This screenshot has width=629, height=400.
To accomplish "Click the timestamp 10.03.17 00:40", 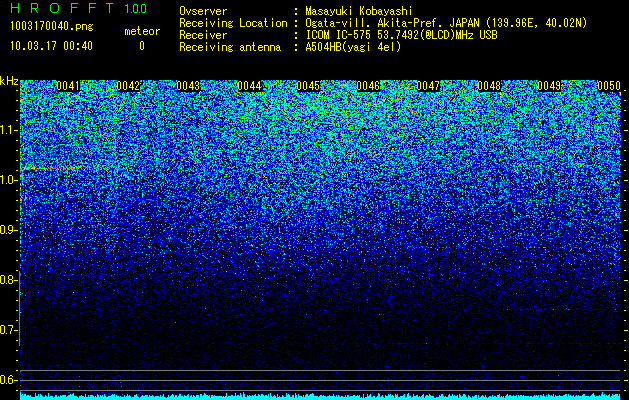I will [x=51, y=46].
